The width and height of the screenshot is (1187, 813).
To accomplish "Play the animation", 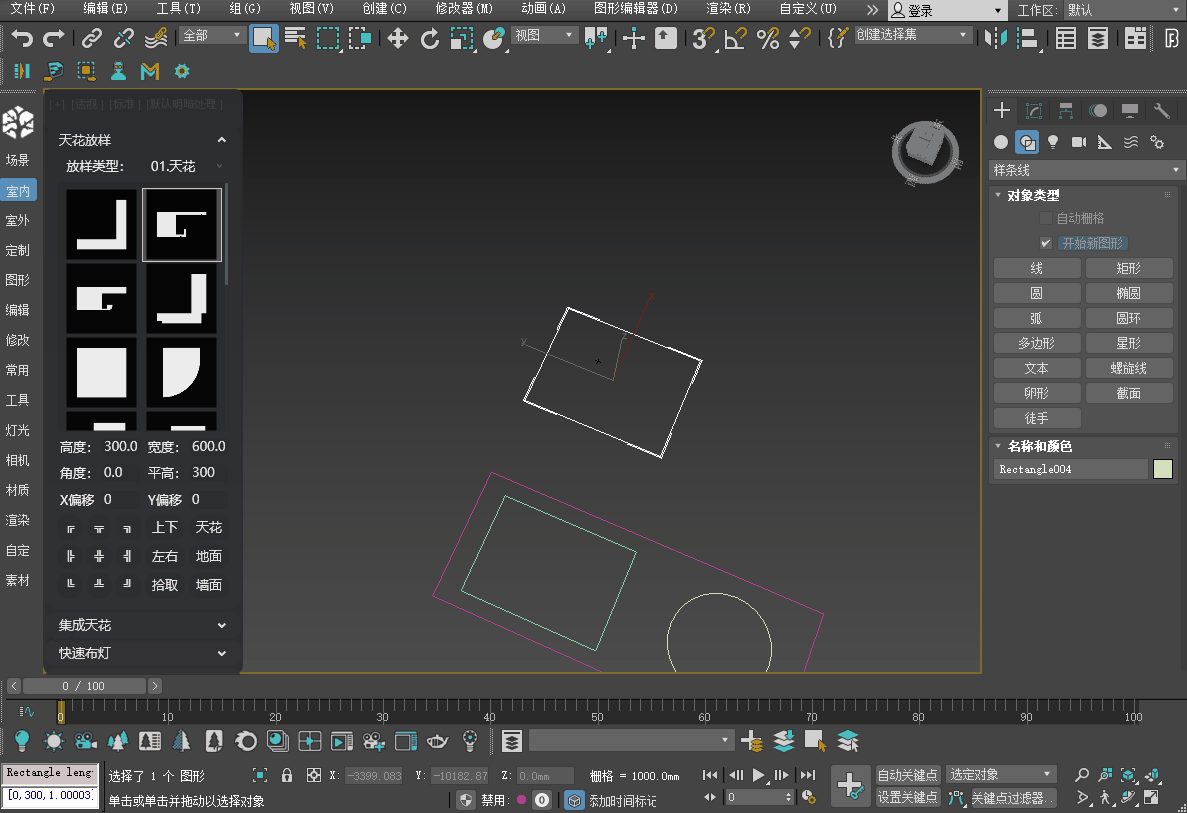I will click(758, 775).
